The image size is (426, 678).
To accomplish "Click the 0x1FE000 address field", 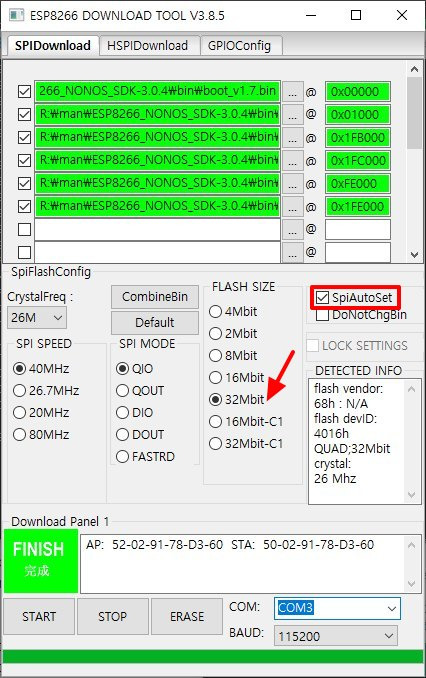I will pyautogui.click(x=358, y=207).
